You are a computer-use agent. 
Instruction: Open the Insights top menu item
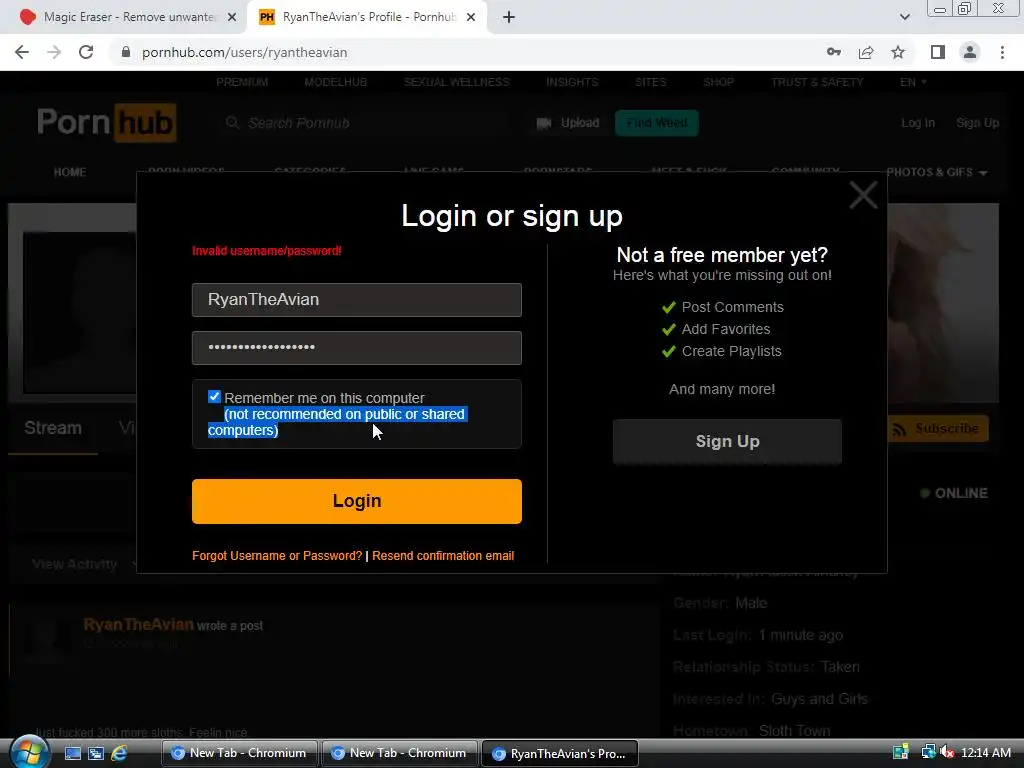tap(572, 82)
